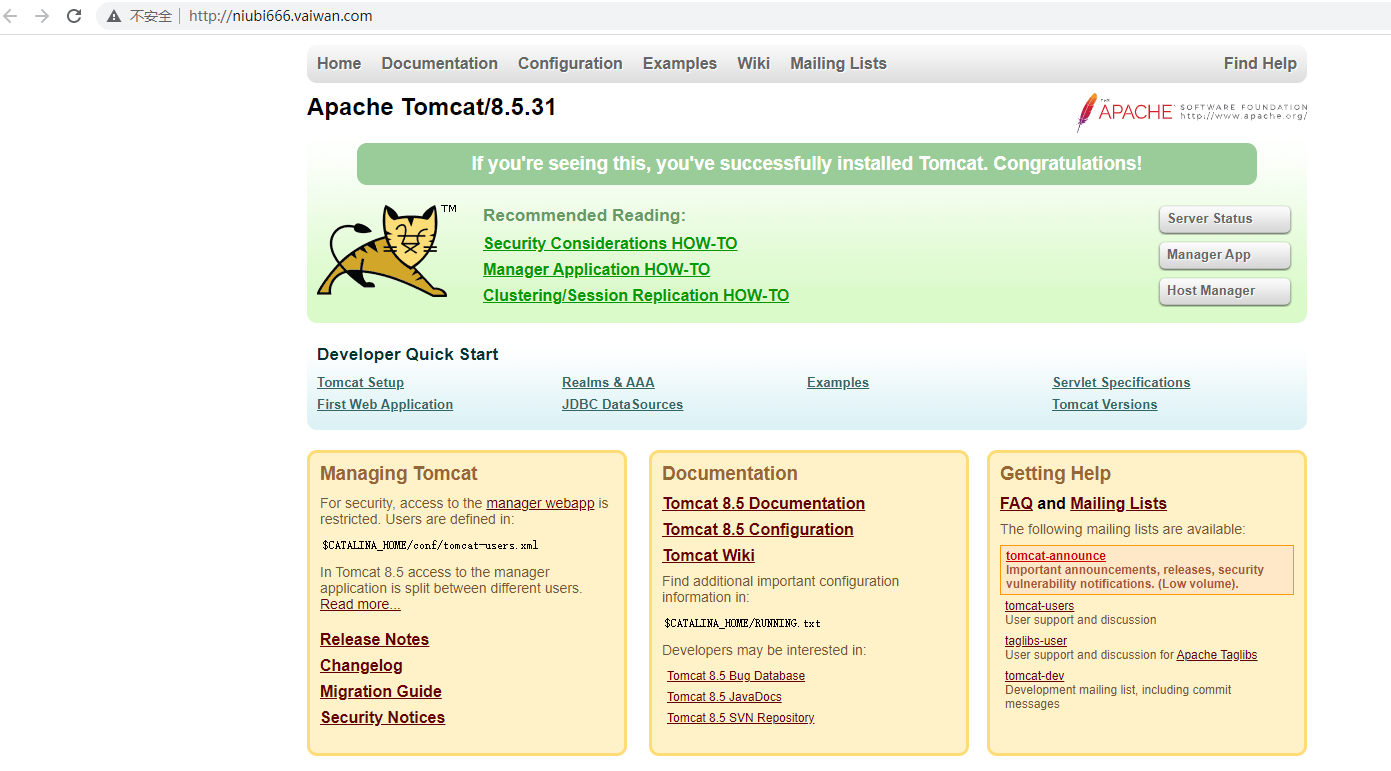Open the Documentation nav menu item

coord(439,63)
